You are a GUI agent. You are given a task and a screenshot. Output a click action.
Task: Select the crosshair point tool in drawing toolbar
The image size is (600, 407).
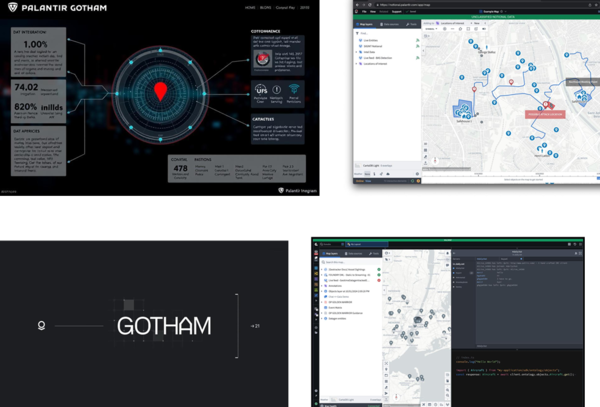(x=445, y=29)
